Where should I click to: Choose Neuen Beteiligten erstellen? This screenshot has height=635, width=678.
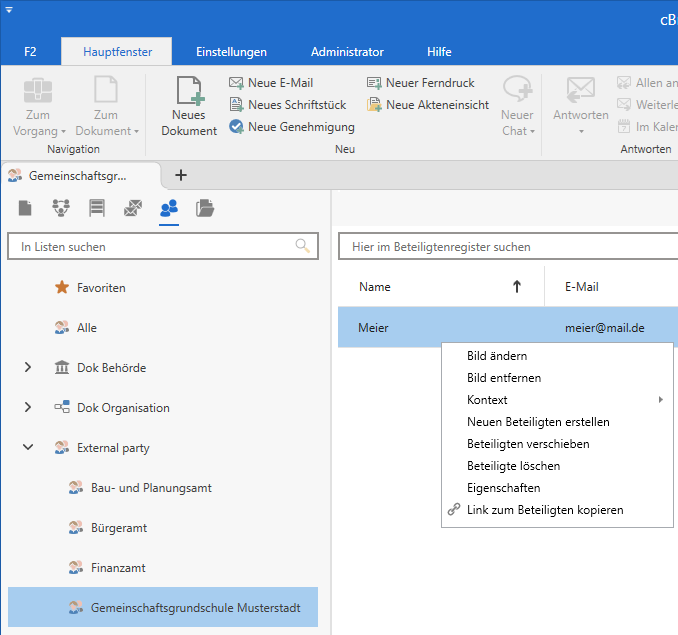tap(557, 422)
